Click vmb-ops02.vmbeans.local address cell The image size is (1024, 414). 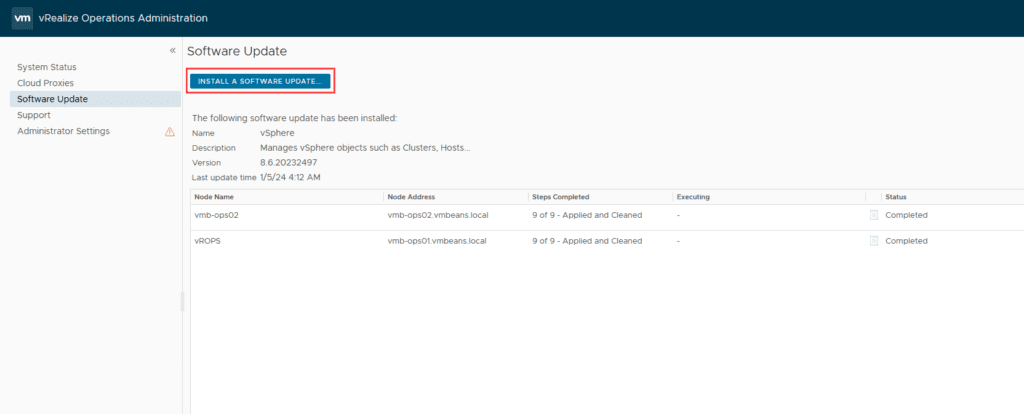437,215
